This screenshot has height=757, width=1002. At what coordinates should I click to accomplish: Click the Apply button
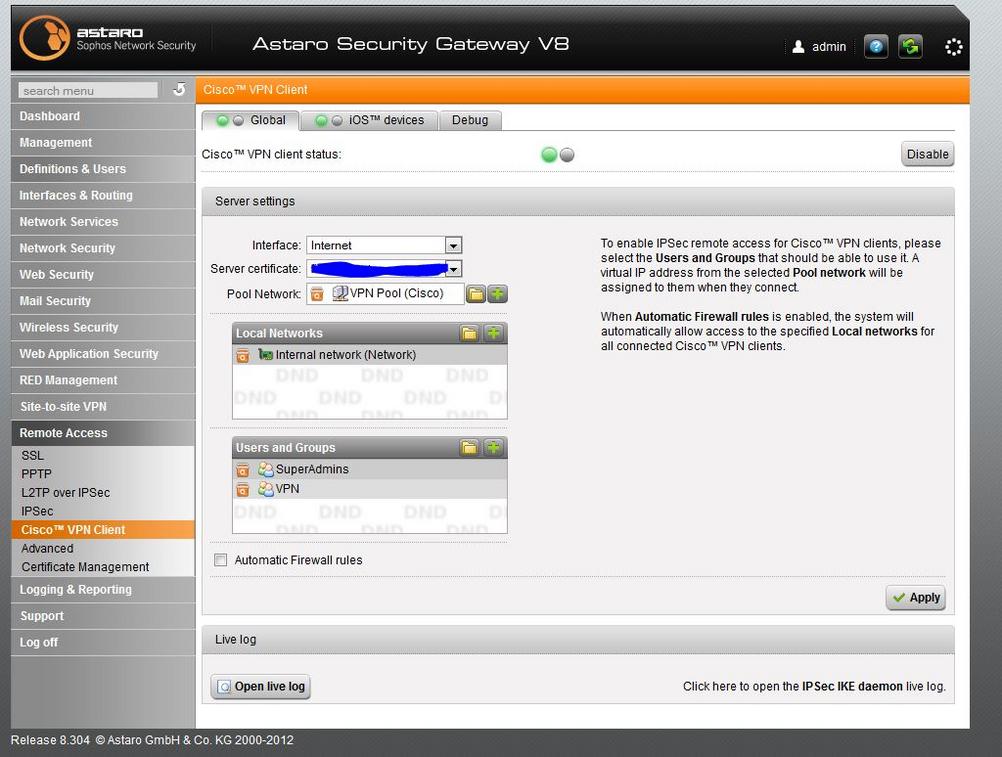pyautogui.click(x=916, y=597)
